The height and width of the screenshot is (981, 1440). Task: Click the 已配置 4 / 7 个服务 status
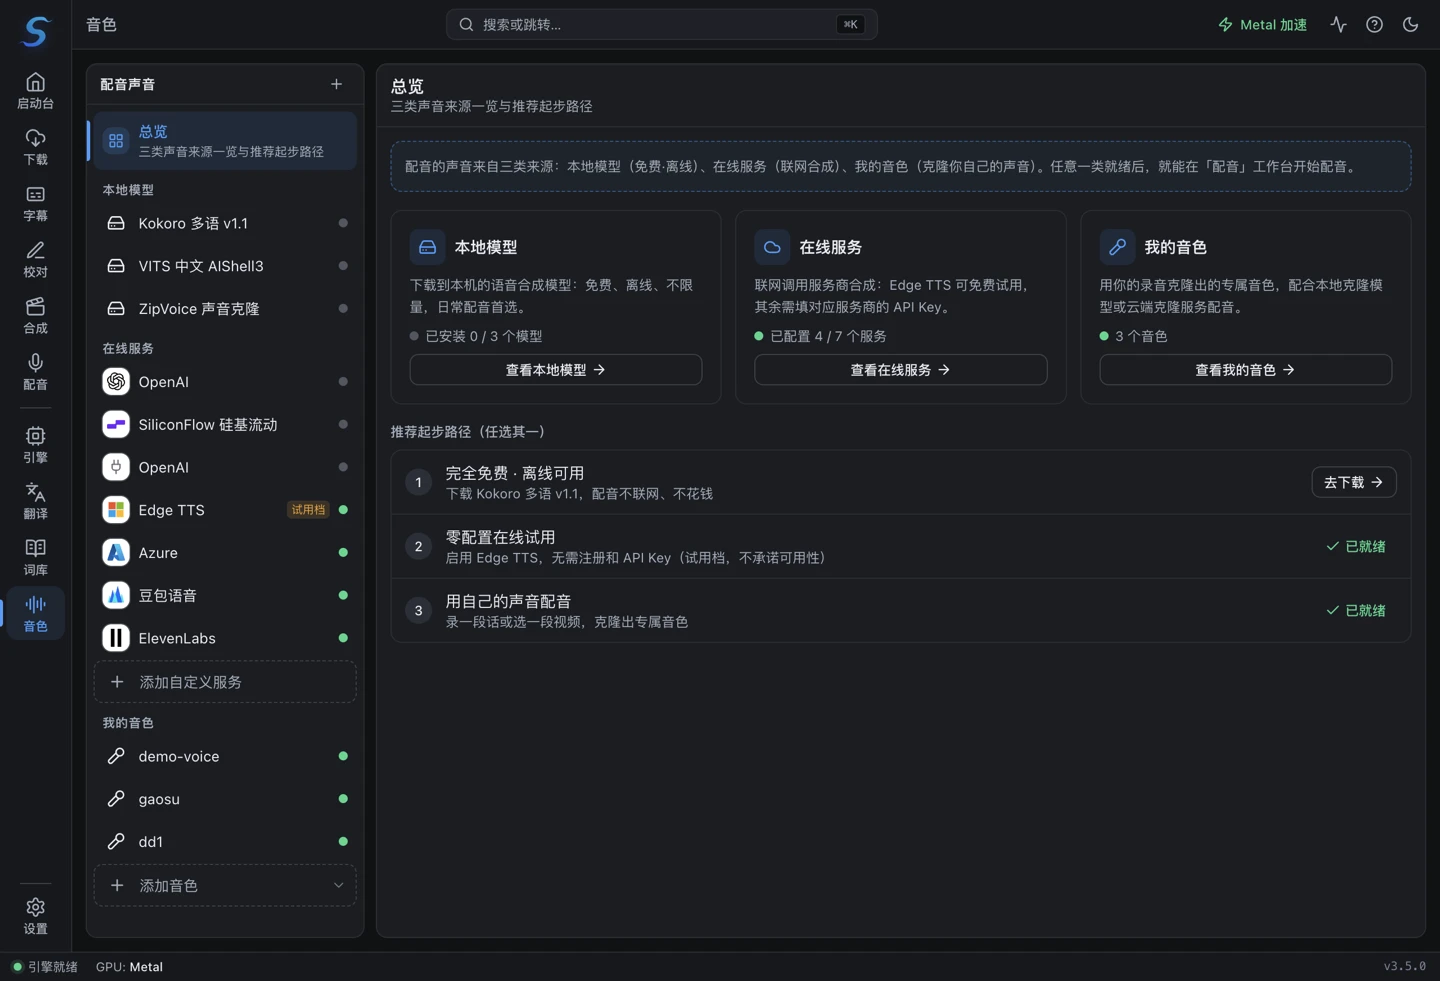[x=820, y=336]
